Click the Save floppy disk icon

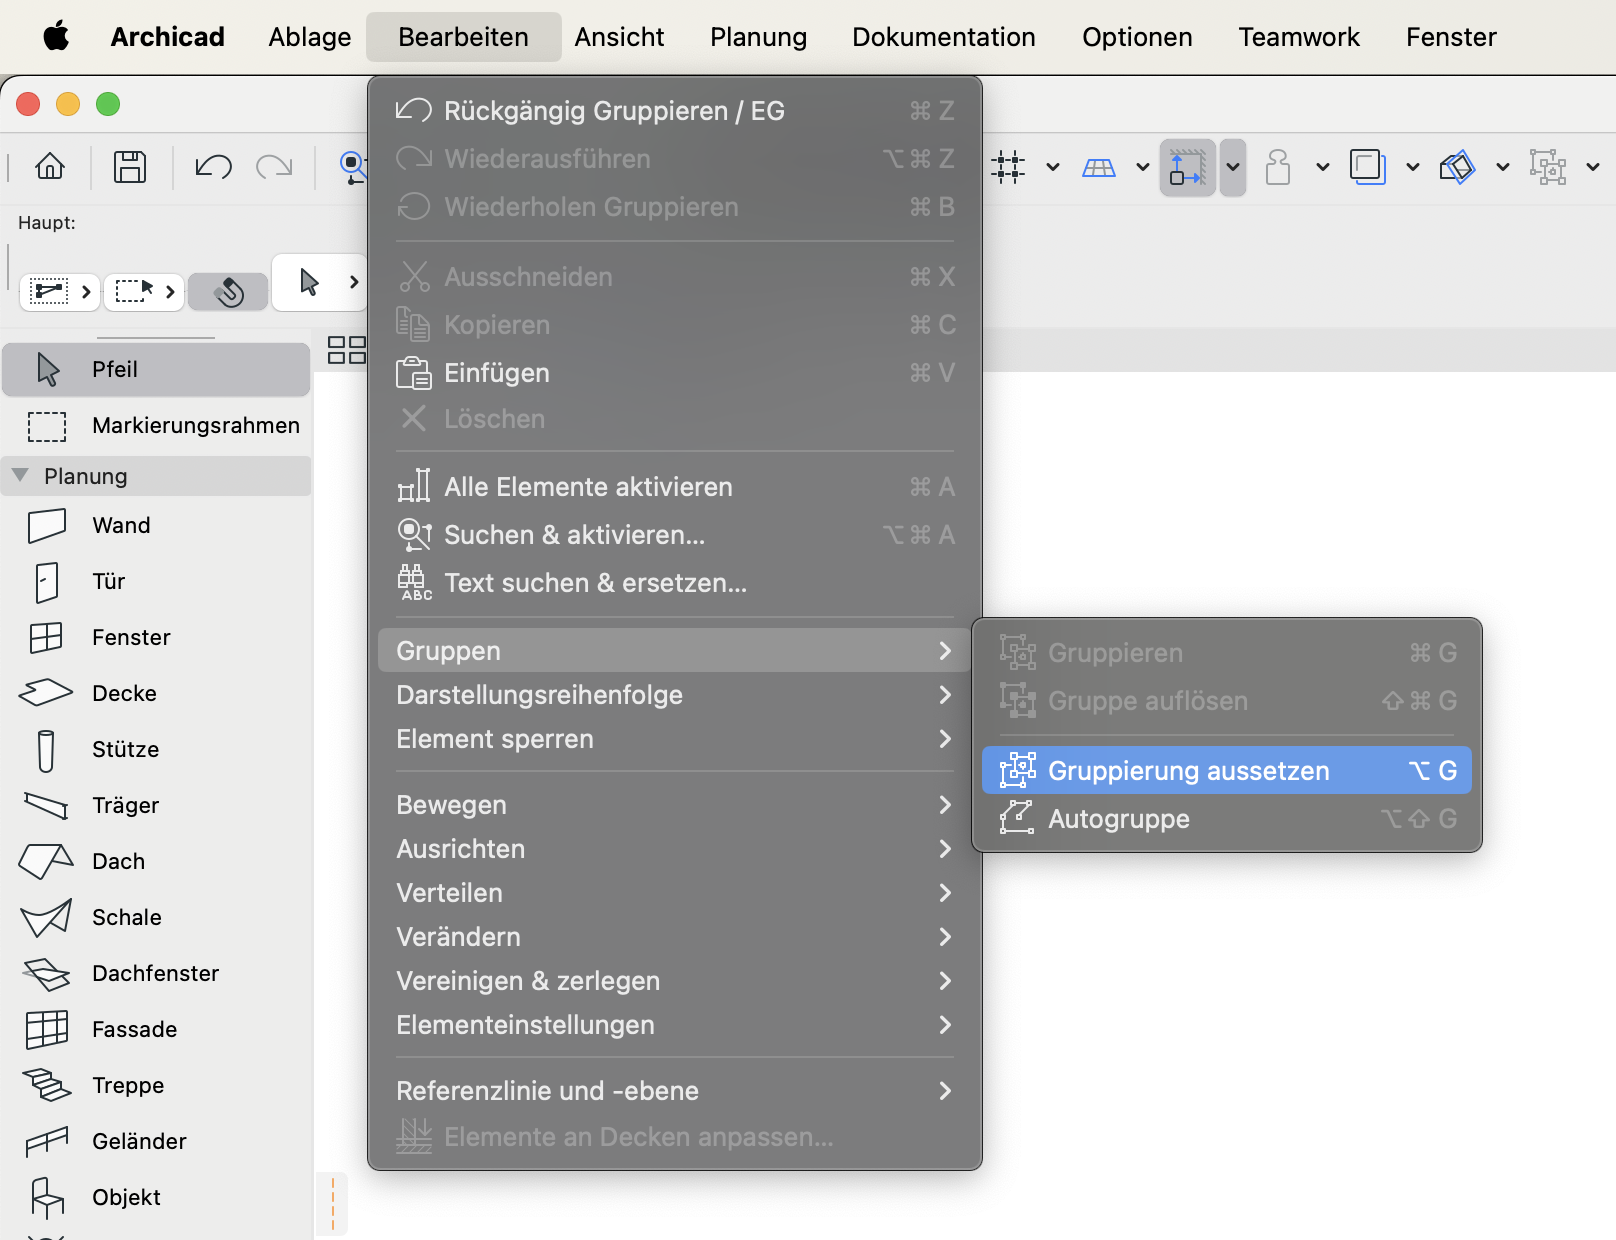(x=130, y=167)
